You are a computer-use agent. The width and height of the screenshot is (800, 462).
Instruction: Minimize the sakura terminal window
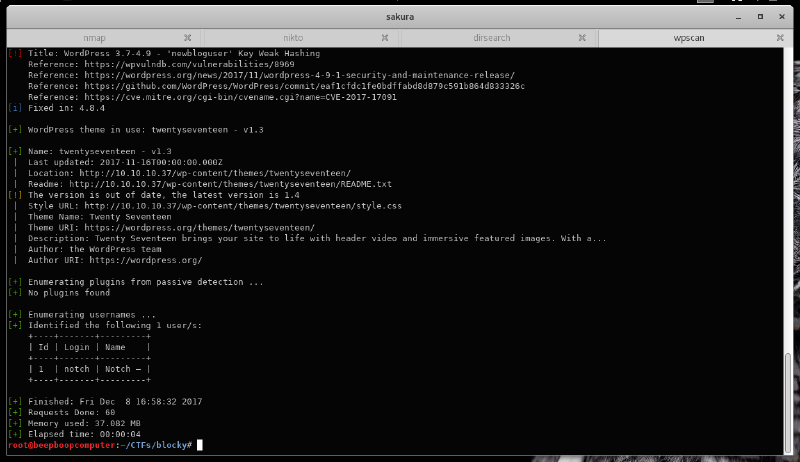pyautogui.click(x=741, y=15)
